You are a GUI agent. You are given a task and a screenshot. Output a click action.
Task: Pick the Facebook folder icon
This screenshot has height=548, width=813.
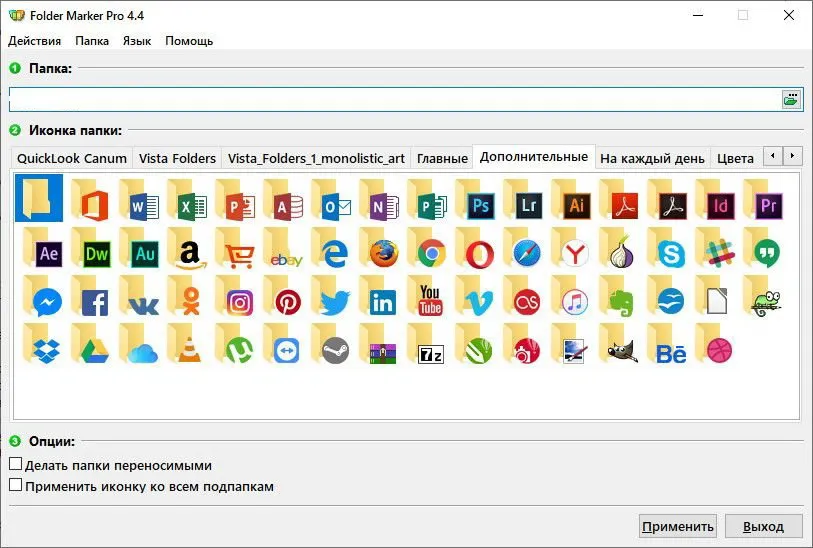(x=91, y=297)
